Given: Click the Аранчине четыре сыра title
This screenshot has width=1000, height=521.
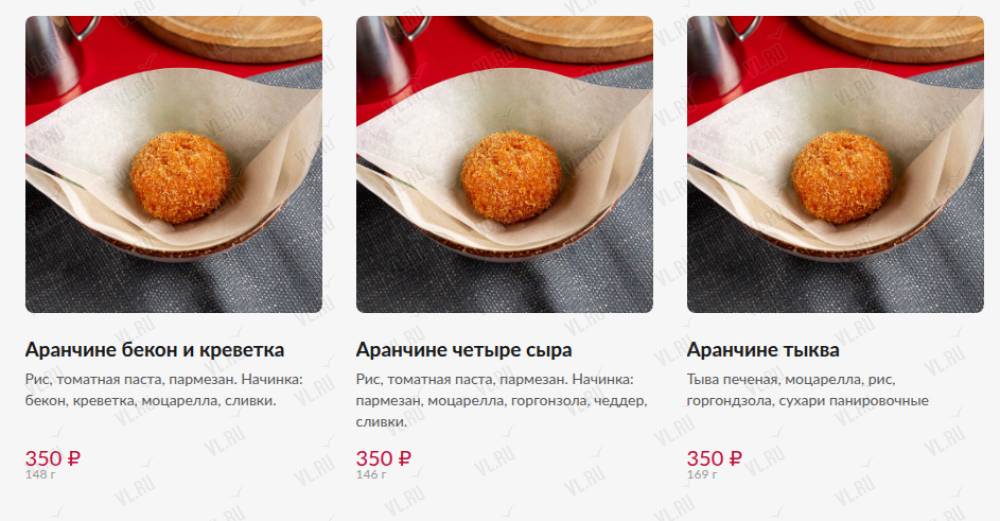Looking at the screenshot, I should click(x=464, y=349).
